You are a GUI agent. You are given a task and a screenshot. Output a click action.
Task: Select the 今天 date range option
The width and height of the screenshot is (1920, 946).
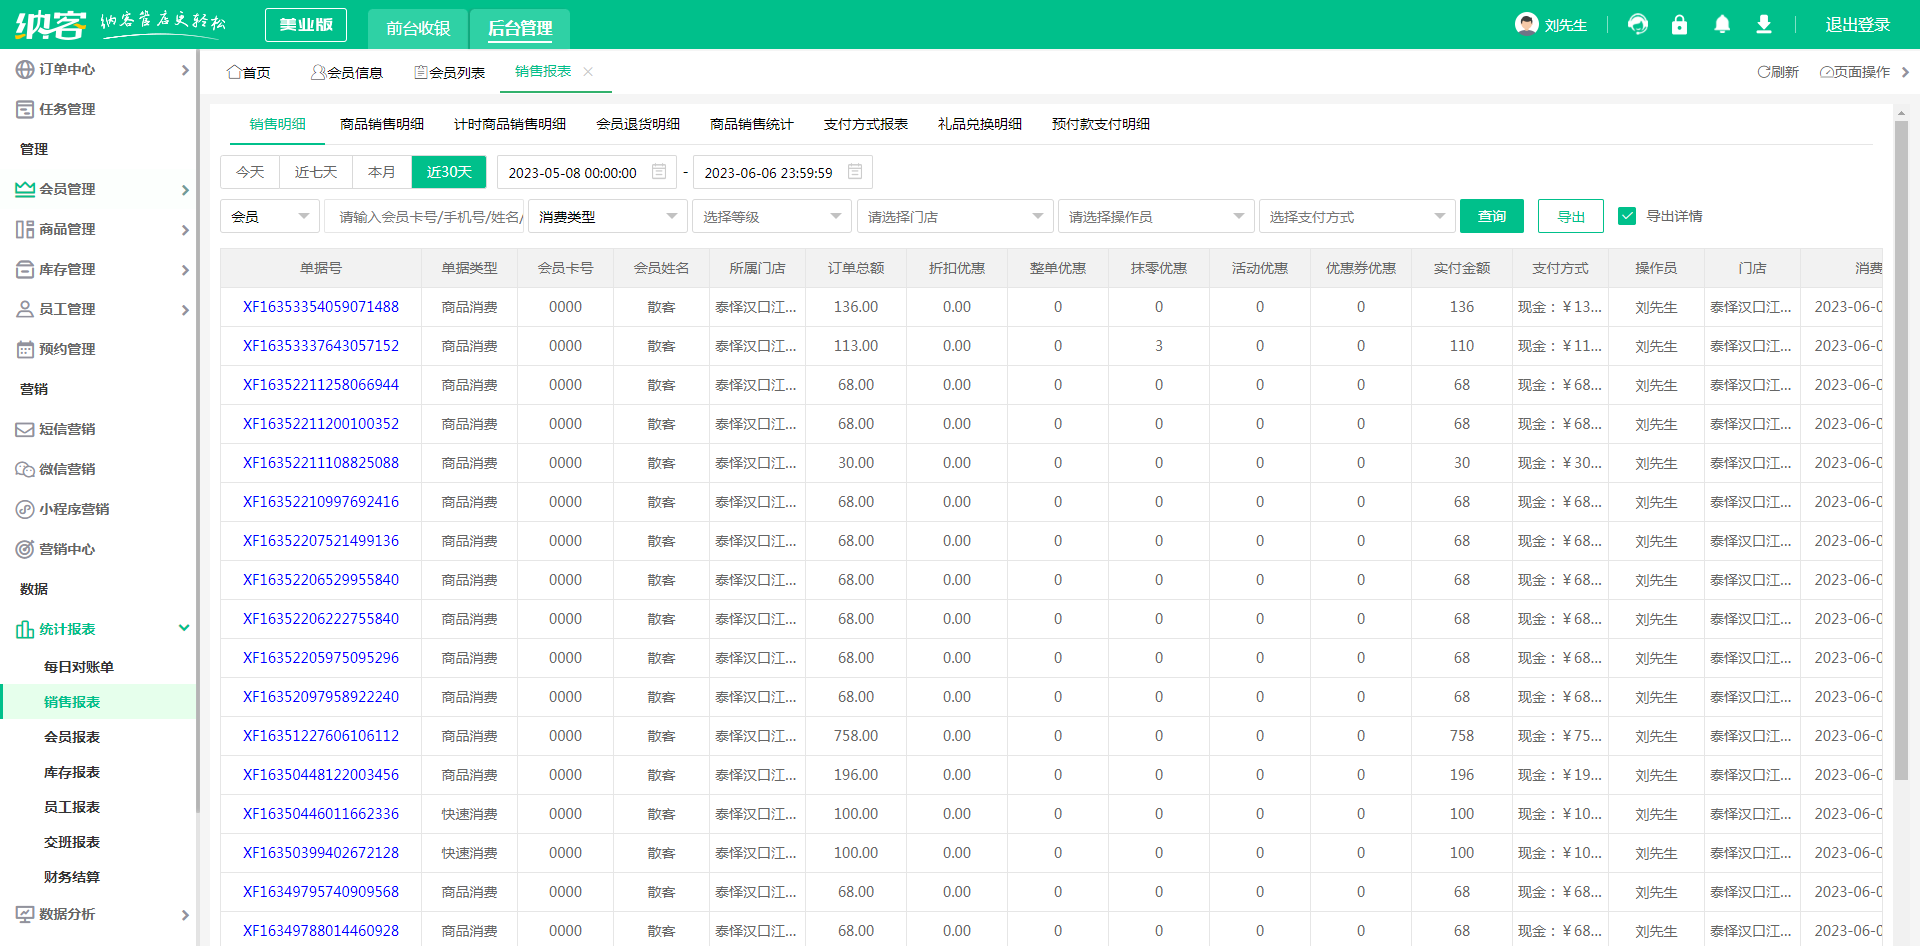(250, 172)
